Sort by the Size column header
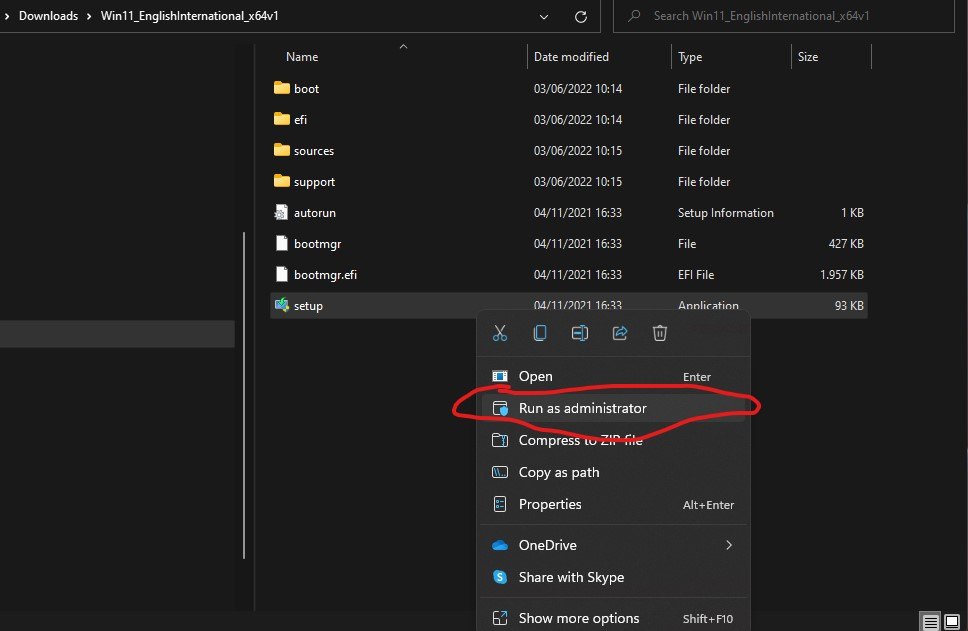Viewport: 968px width, 631px height. 807,57
